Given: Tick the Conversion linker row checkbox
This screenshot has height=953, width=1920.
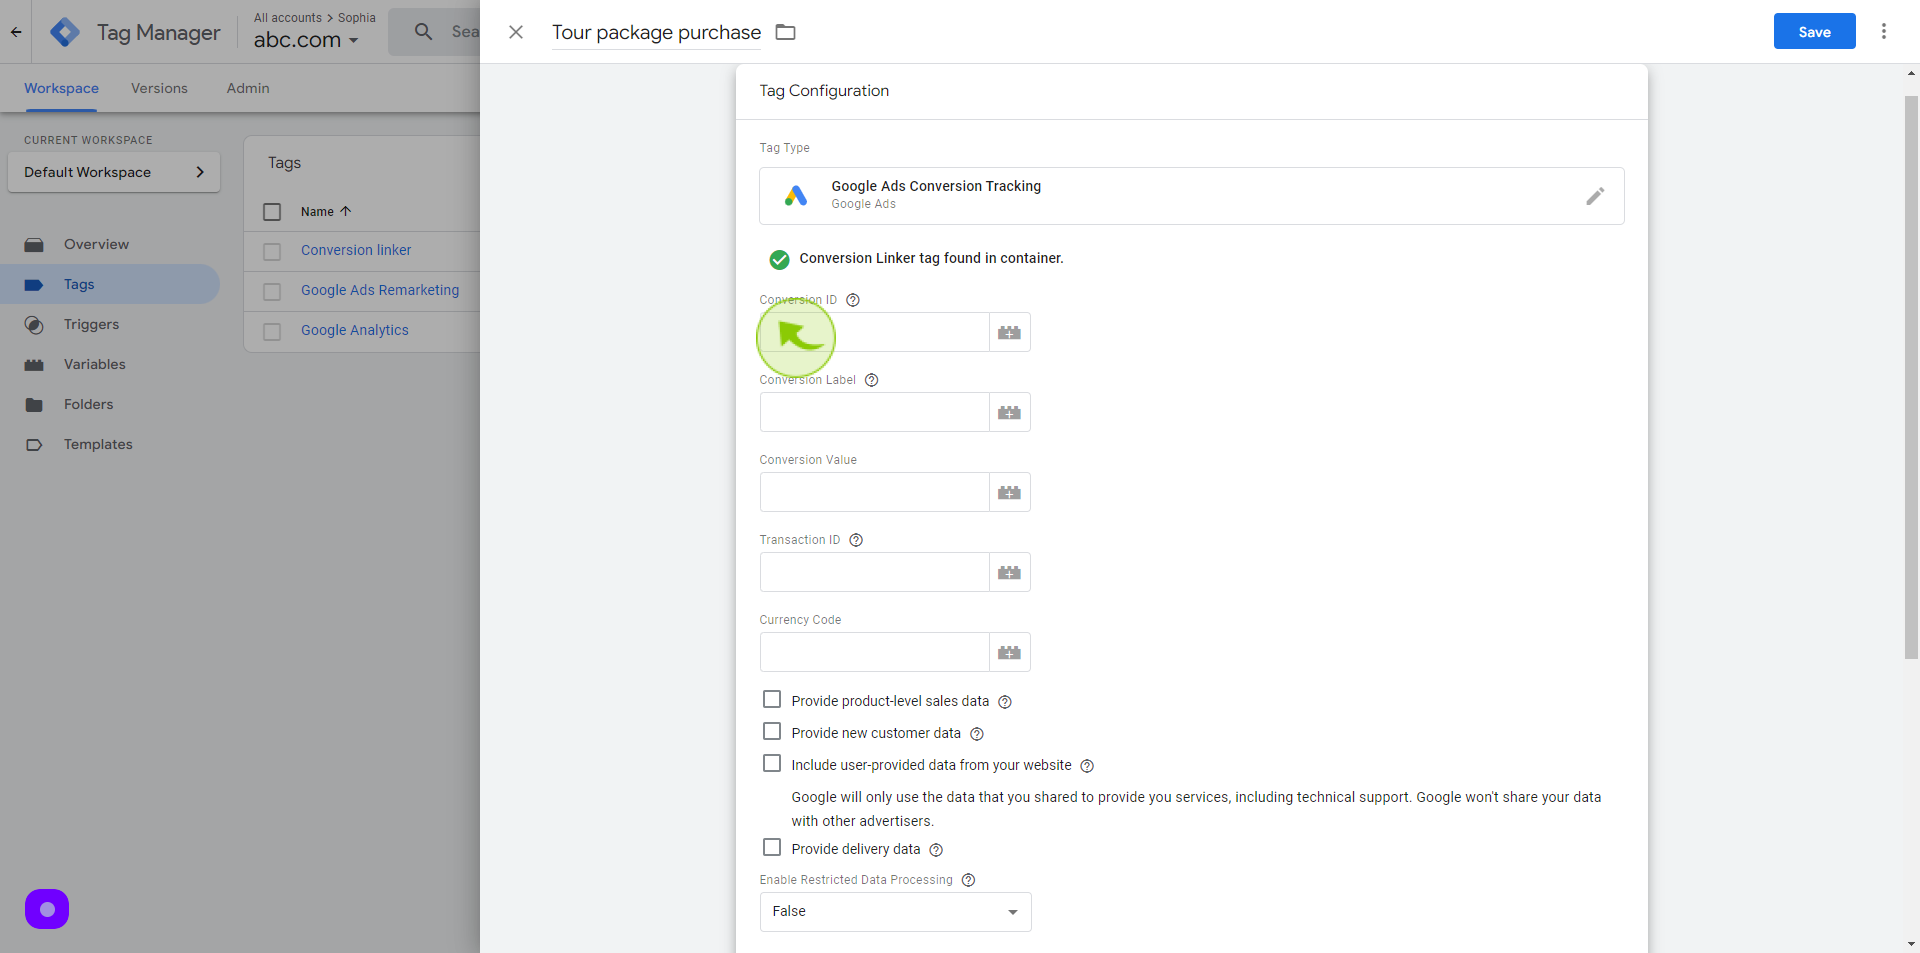Looking at the screenshot, I should [x=272, y=252].
